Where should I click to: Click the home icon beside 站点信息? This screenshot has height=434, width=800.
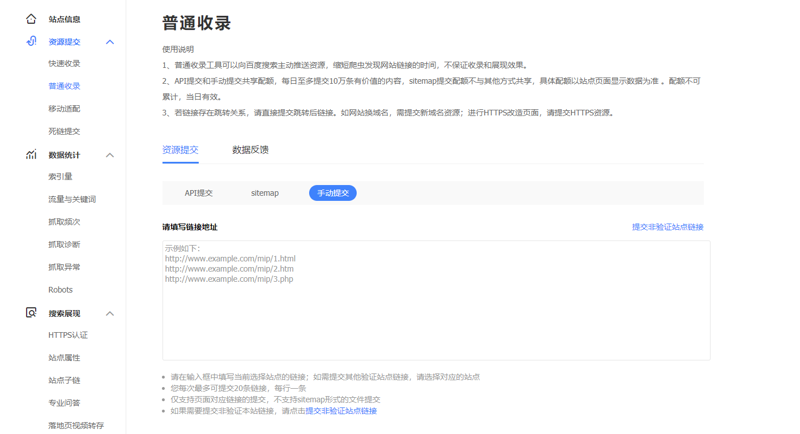coord(31,19)
